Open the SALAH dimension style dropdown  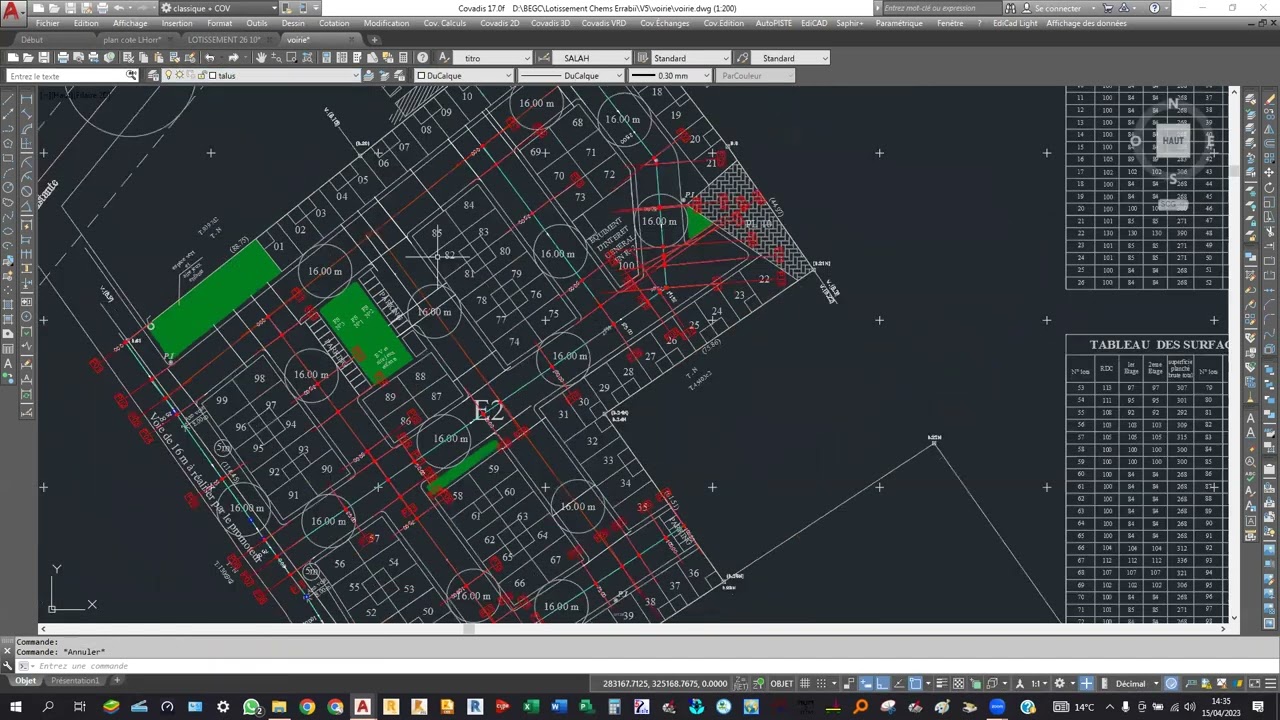pos(592,58)
